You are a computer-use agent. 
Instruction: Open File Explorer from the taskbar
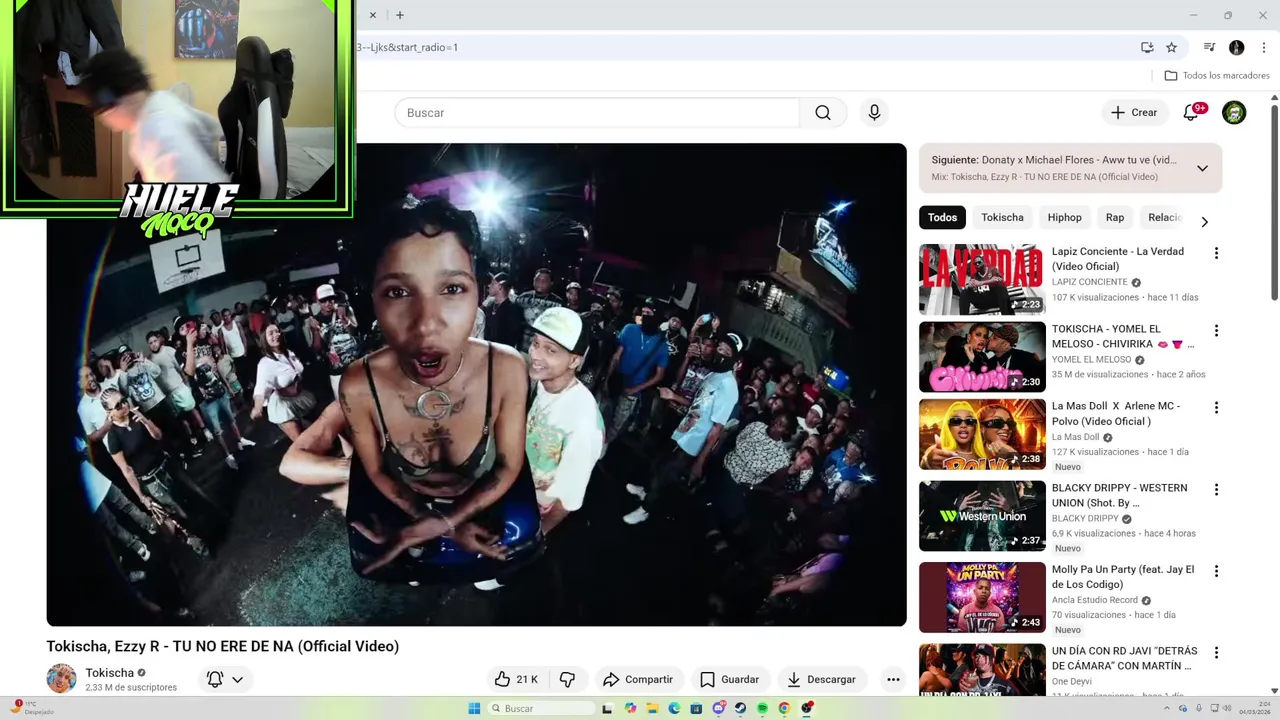652,708
